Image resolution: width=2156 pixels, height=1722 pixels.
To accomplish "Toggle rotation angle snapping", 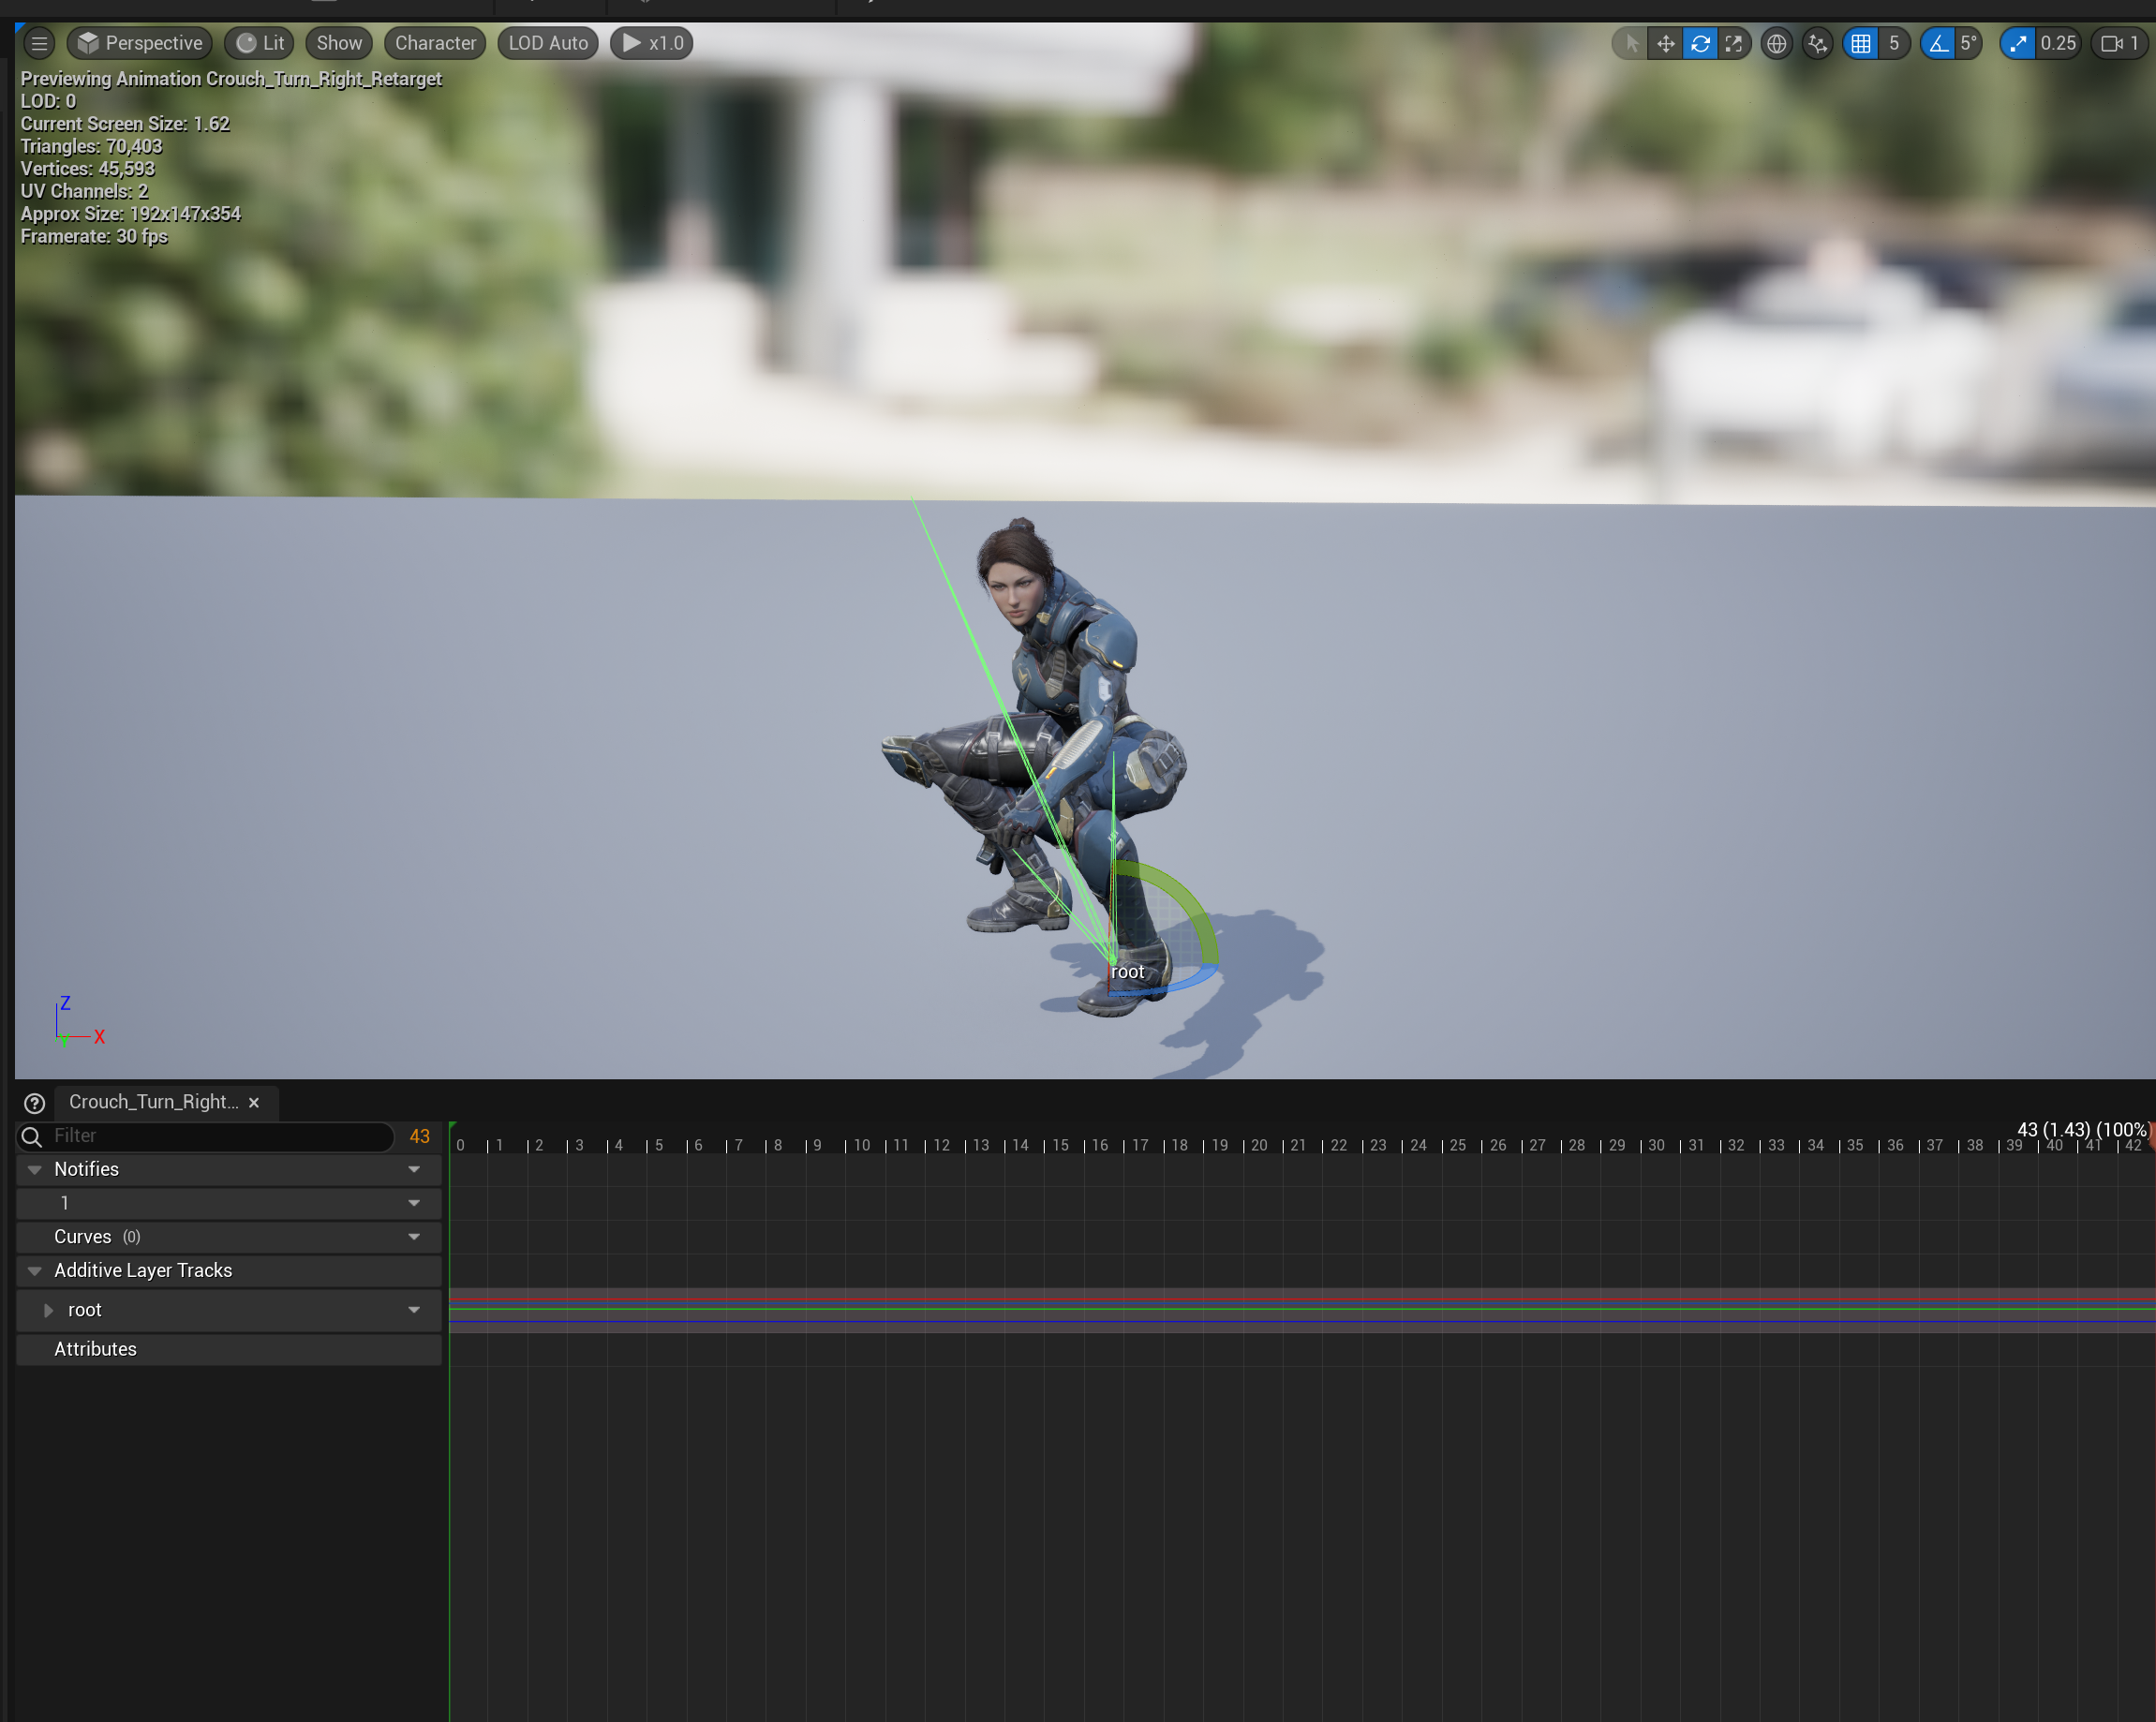I will click(1938, 43).
